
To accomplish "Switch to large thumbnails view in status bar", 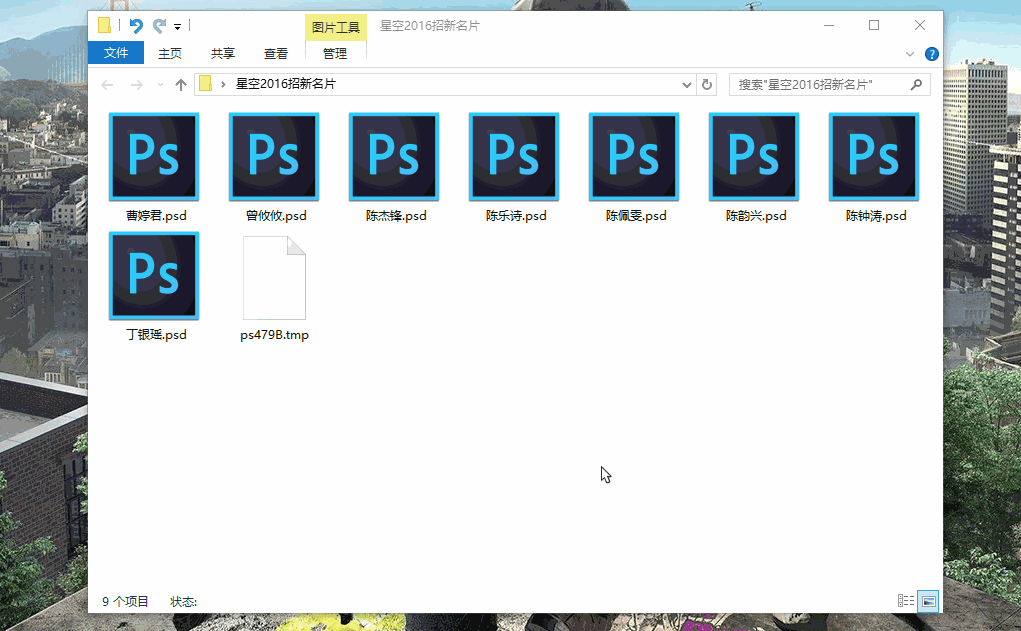I will click(927, 600).
